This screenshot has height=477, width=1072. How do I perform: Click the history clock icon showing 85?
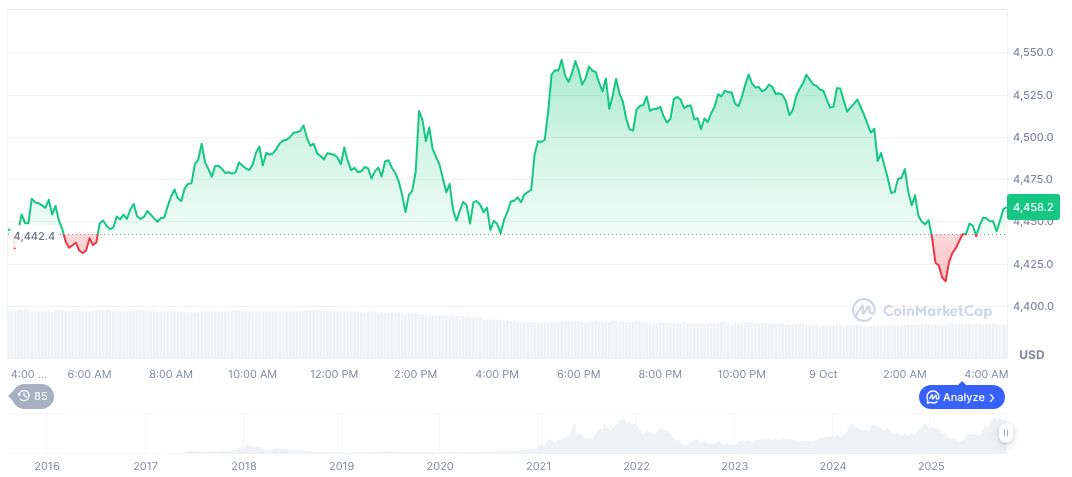click(x=24, y=396)
